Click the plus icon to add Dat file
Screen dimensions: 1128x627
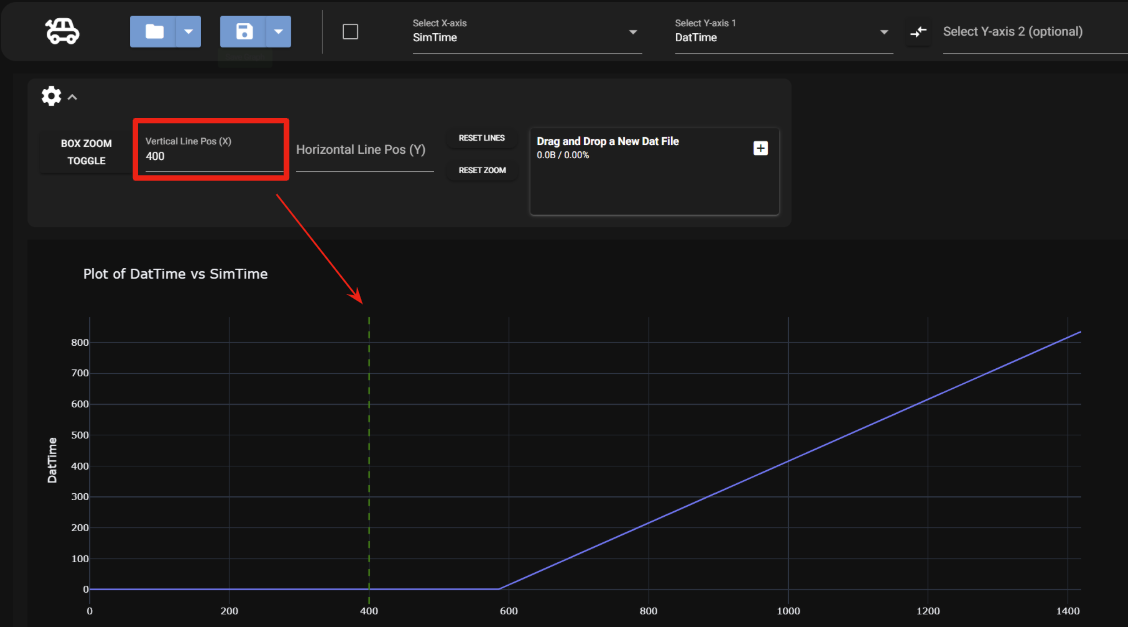coord(760,148)
